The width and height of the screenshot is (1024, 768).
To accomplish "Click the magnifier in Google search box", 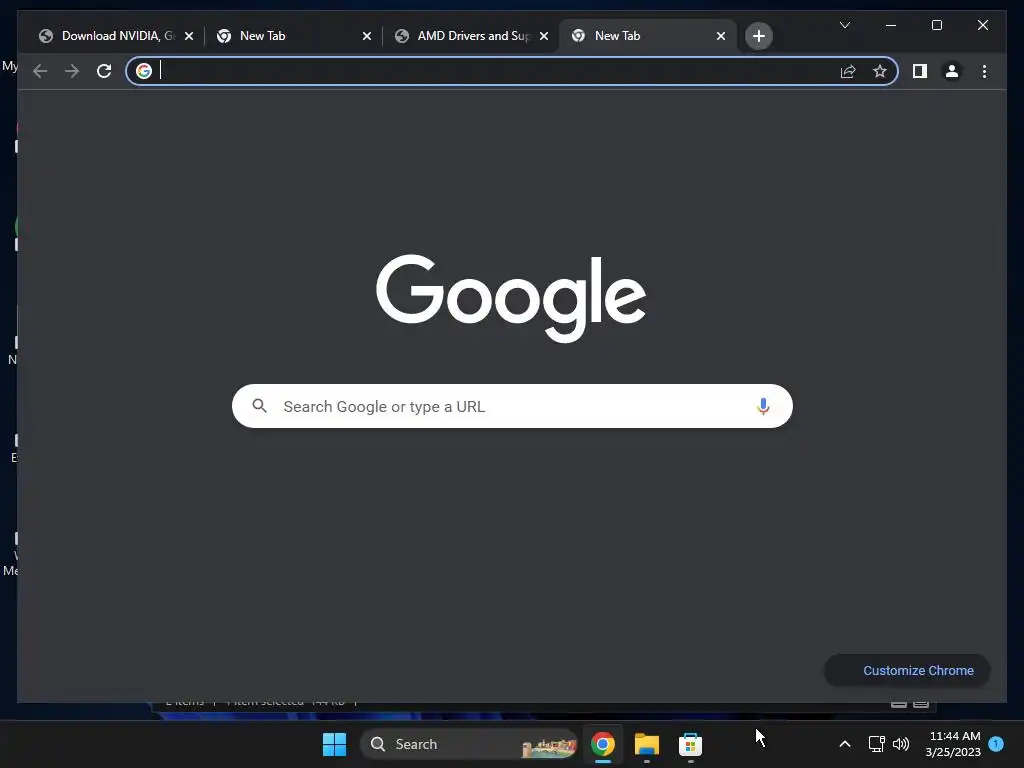I will click(x=259, y=406).
